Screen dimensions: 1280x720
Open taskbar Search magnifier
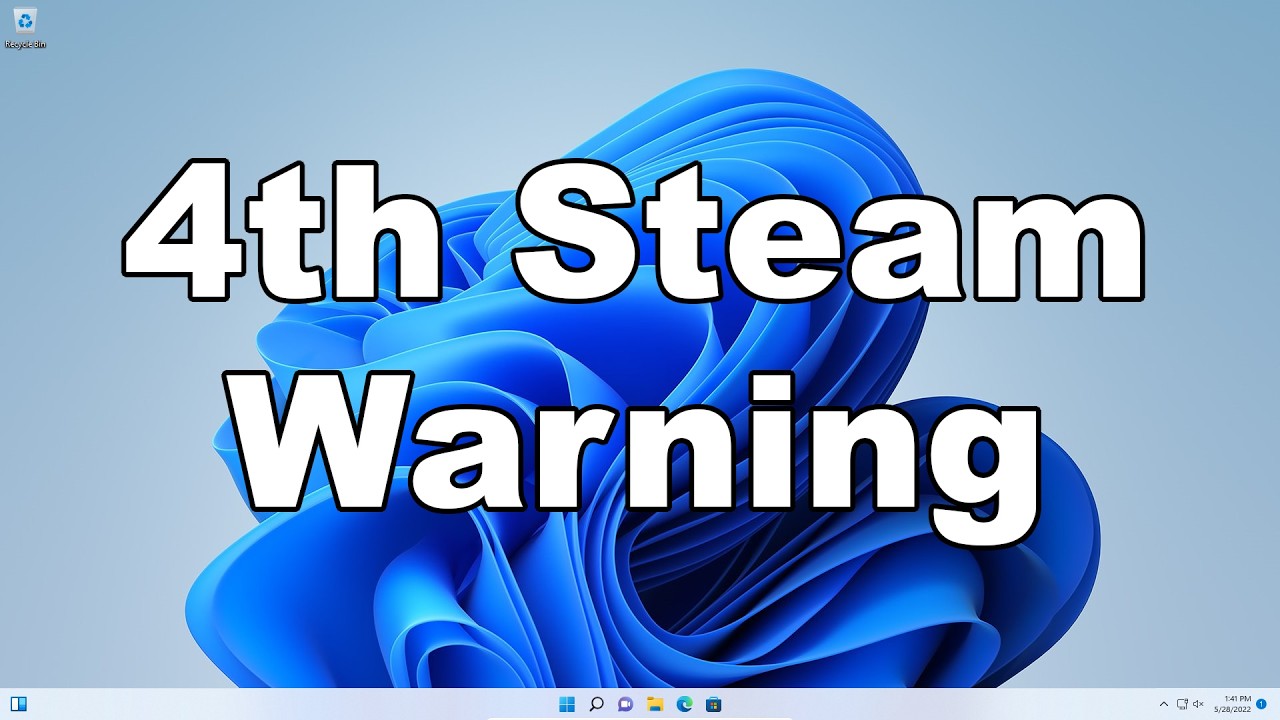[x=596, y=704]
